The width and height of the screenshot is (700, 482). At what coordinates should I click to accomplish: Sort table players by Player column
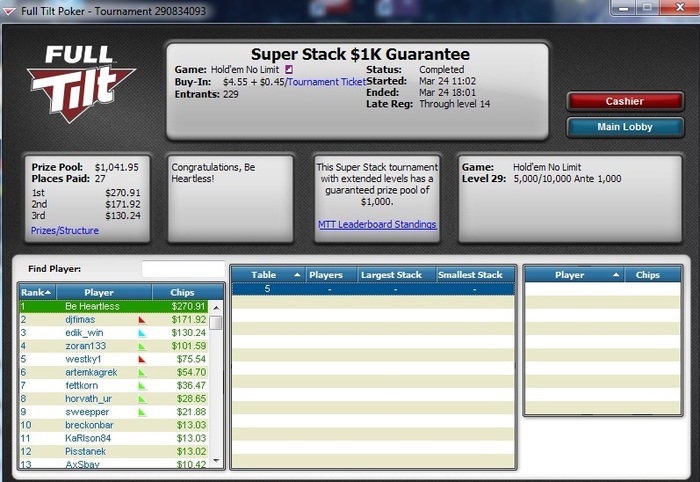point(574,275)
